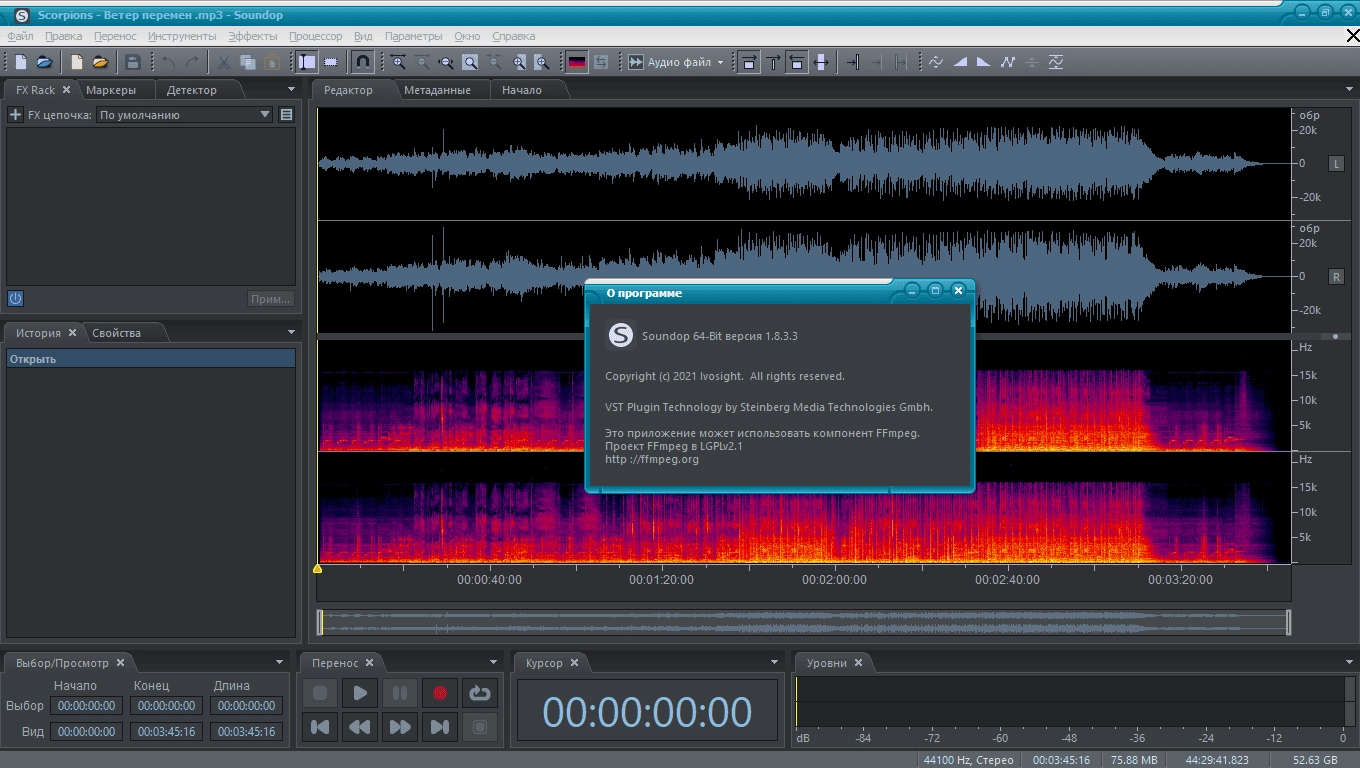Toggle the left channel L button

coord(1336,163)
